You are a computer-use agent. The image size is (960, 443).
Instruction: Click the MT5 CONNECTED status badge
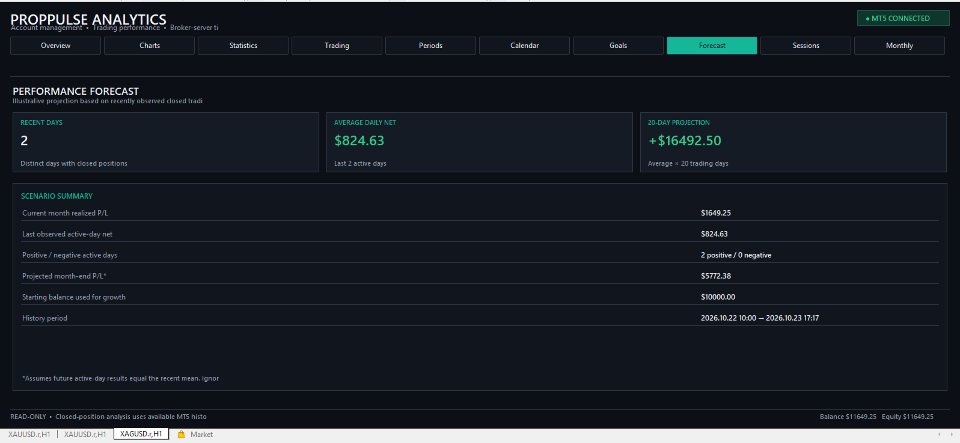coord(903,18)
